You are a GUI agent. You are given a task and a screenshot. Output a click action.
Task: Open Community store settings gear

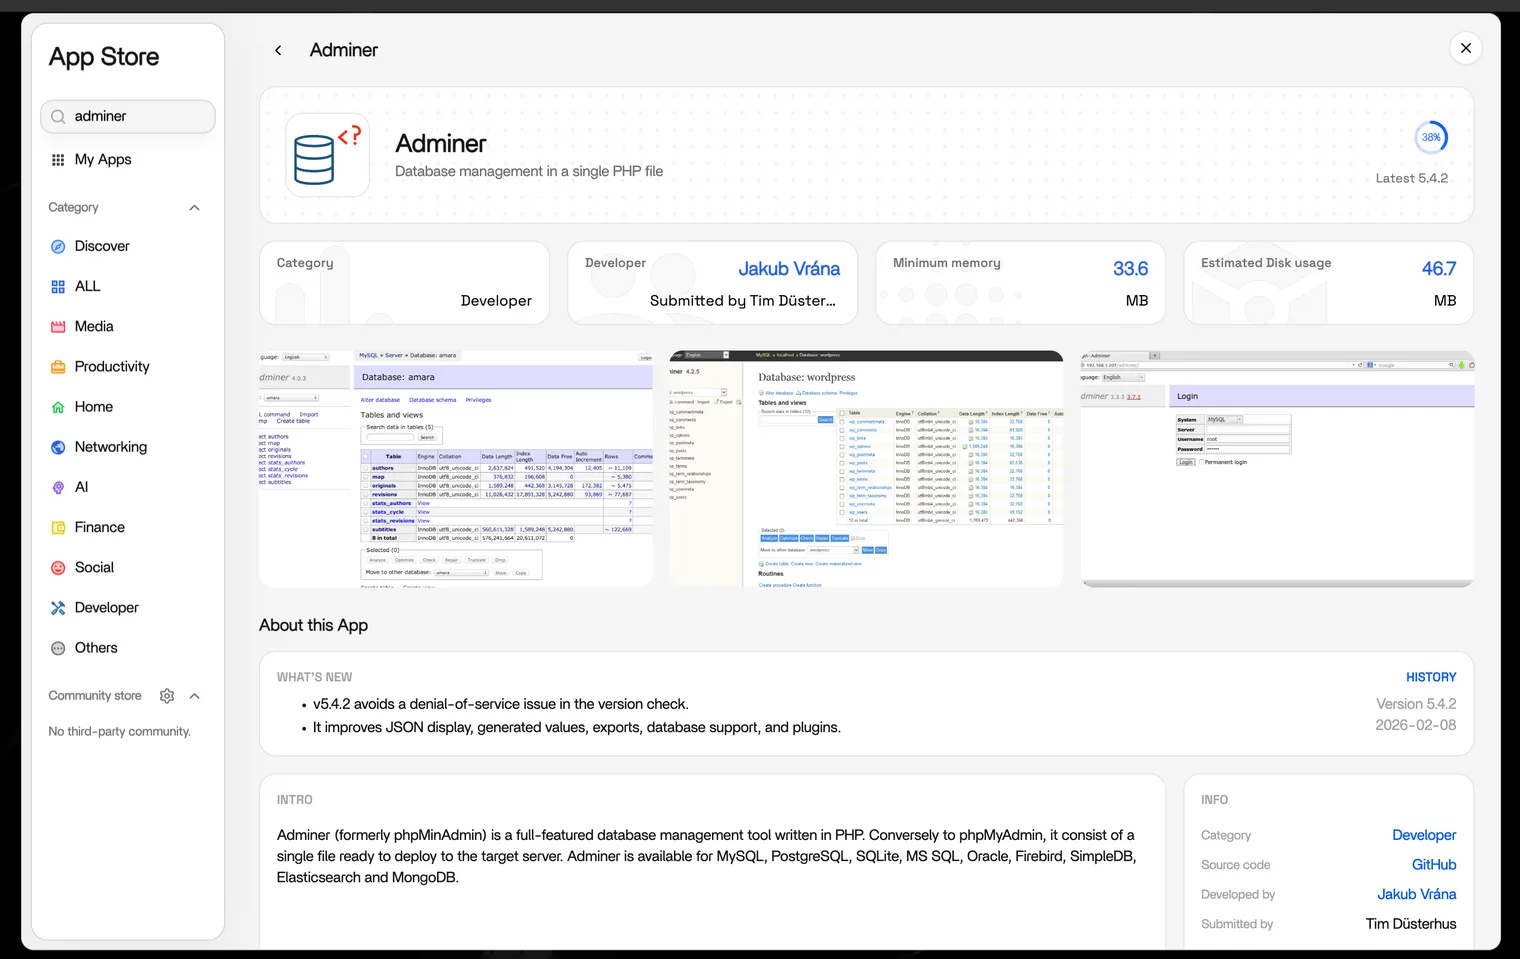167,696
